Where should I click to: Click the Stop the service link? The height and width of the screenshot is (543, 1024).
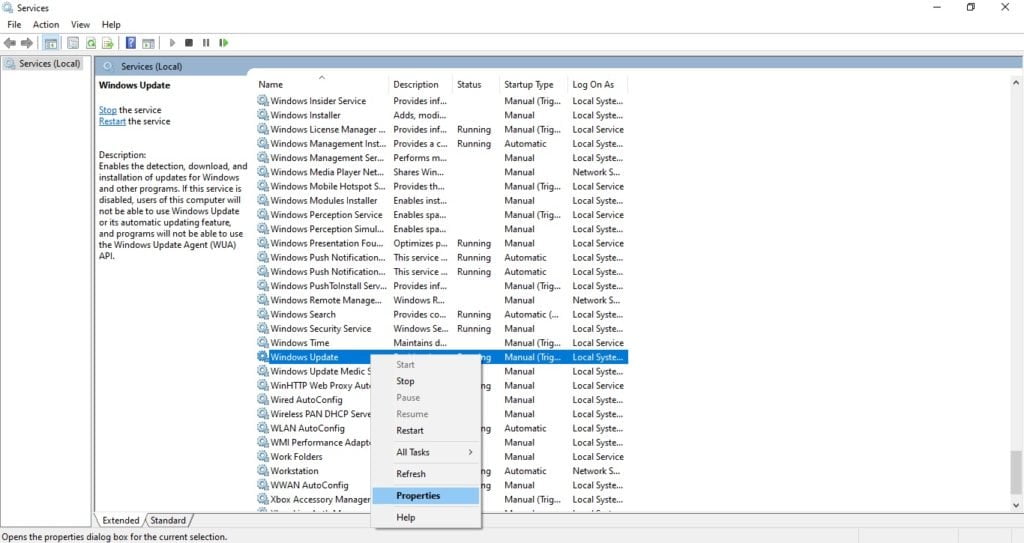tap(108, 110)
